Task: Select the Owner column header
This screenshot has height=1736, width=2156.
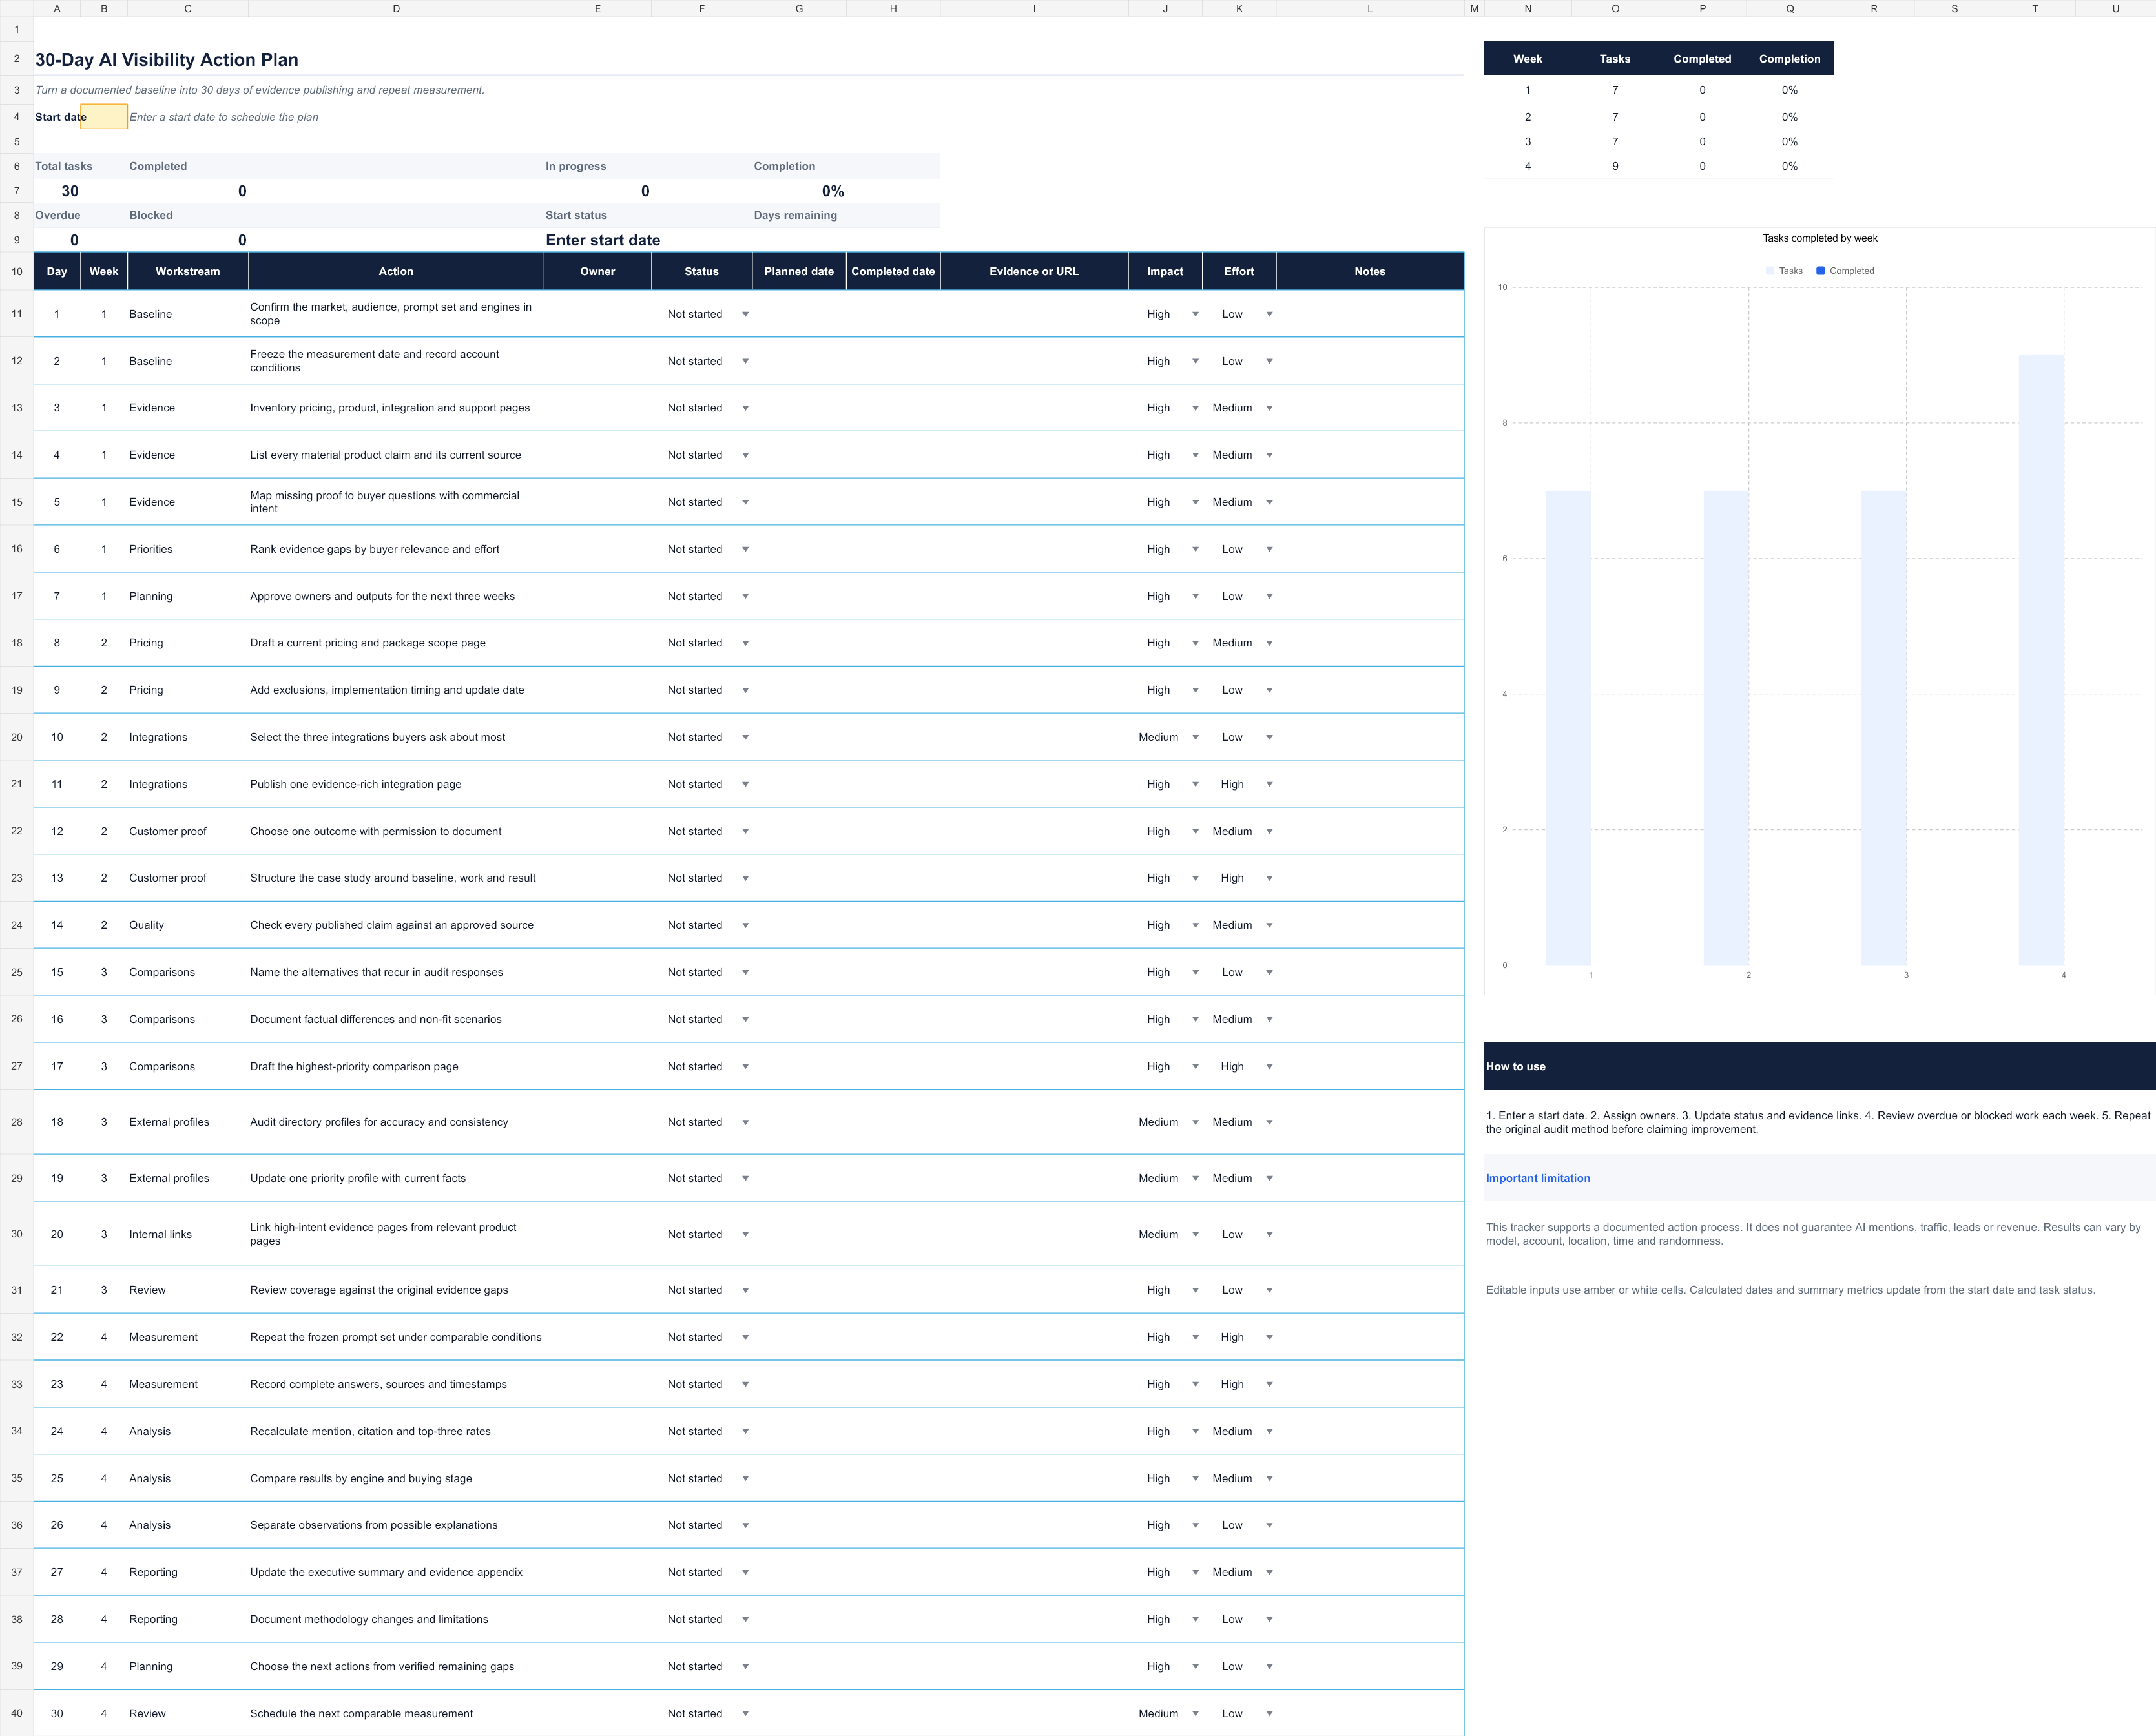Action: pyautogui.click(x=598, y=271)
